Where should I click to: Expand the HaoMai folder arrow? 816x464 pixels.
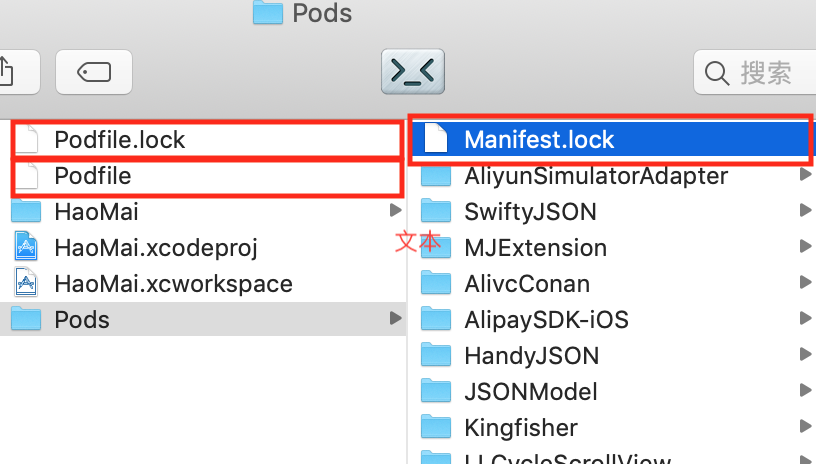click(396, 210)
